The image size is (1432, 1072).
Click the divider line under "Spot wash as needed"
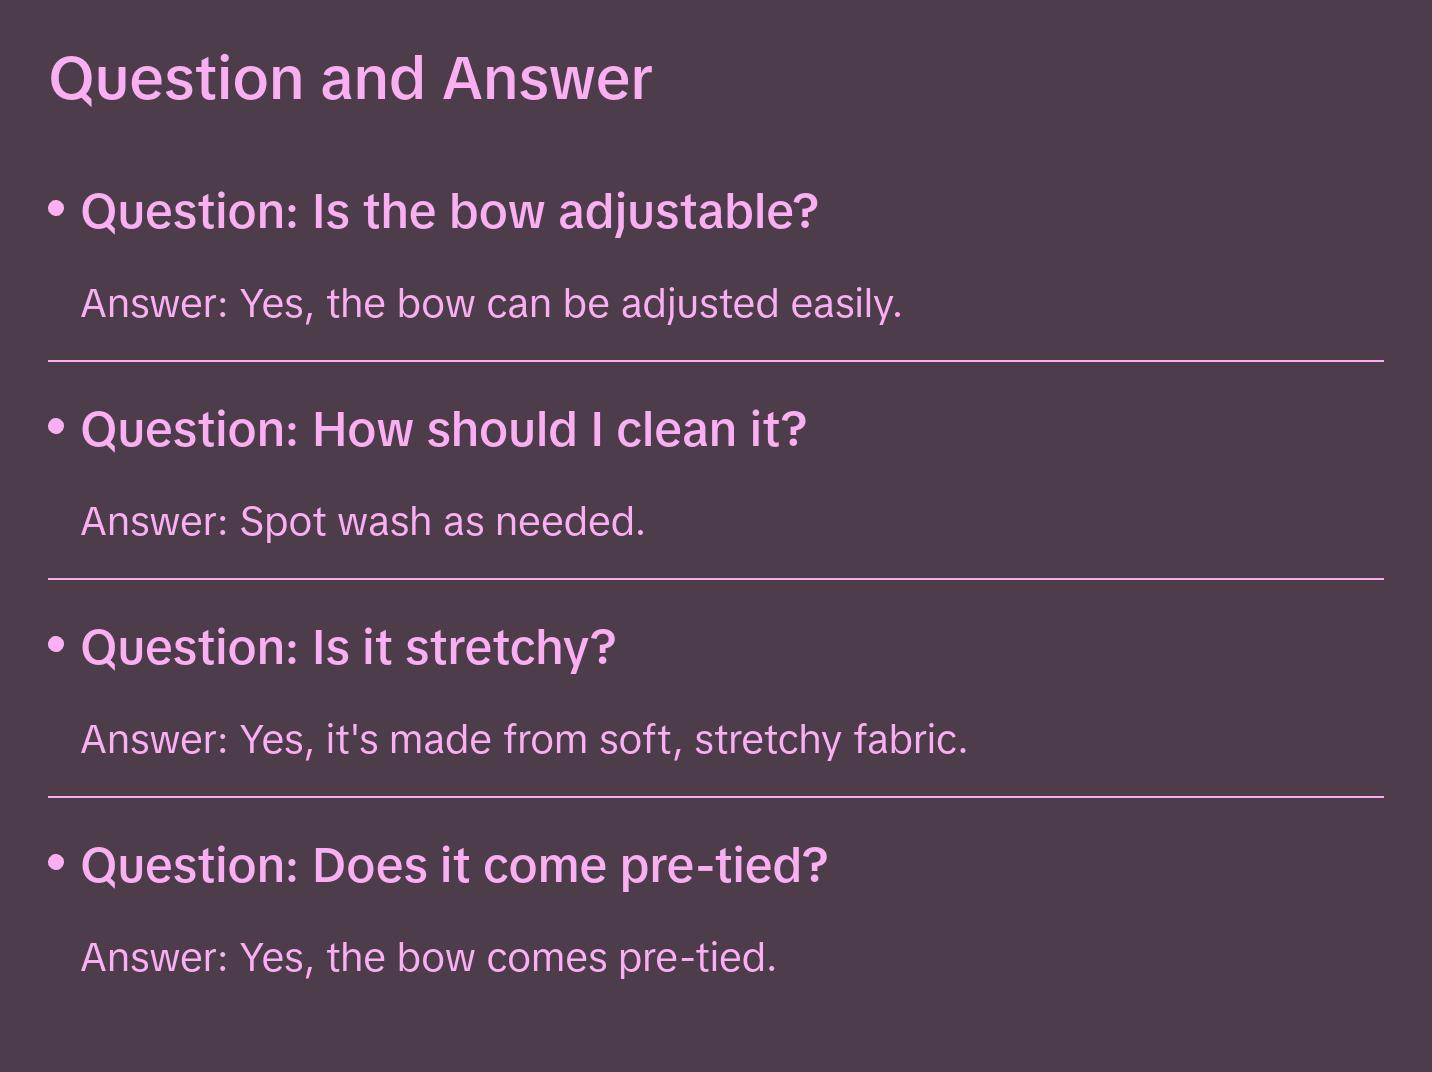[x=716, y=579]
